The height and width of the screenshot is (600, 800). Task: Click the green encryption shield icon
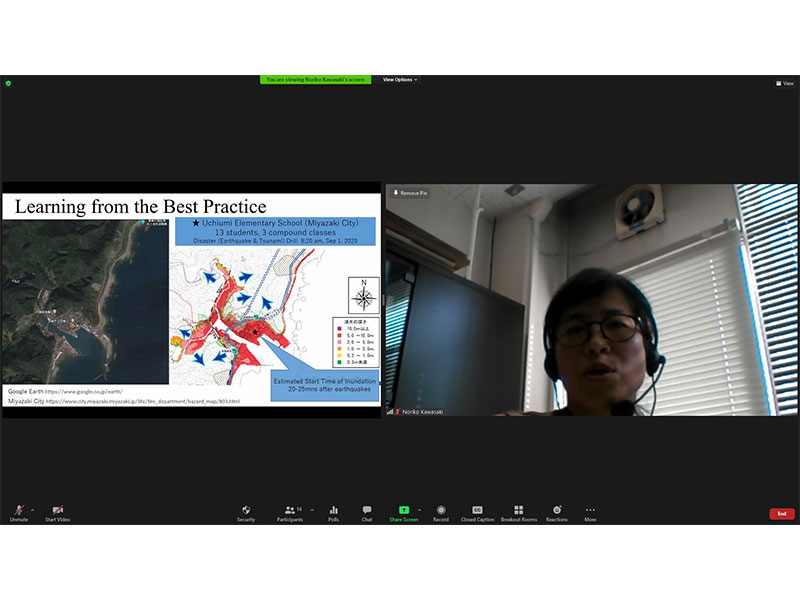coord(8,83)
